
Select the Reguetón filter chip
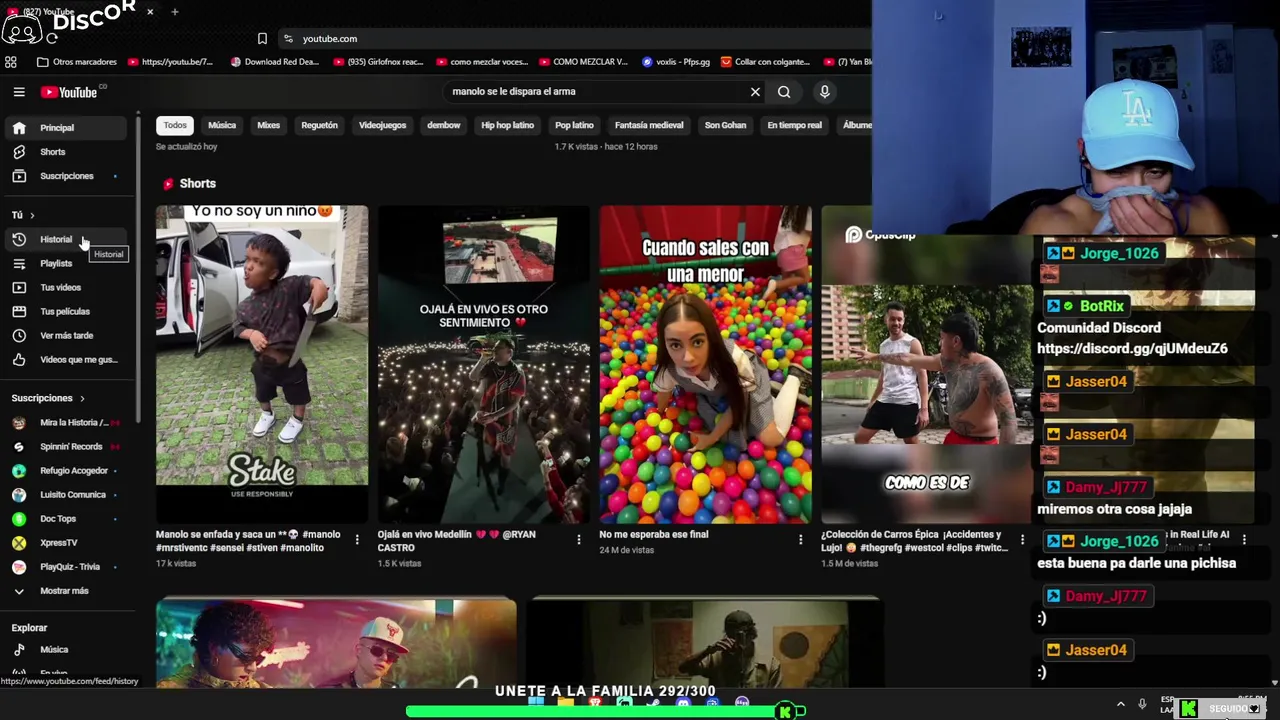tap(319, 125)
